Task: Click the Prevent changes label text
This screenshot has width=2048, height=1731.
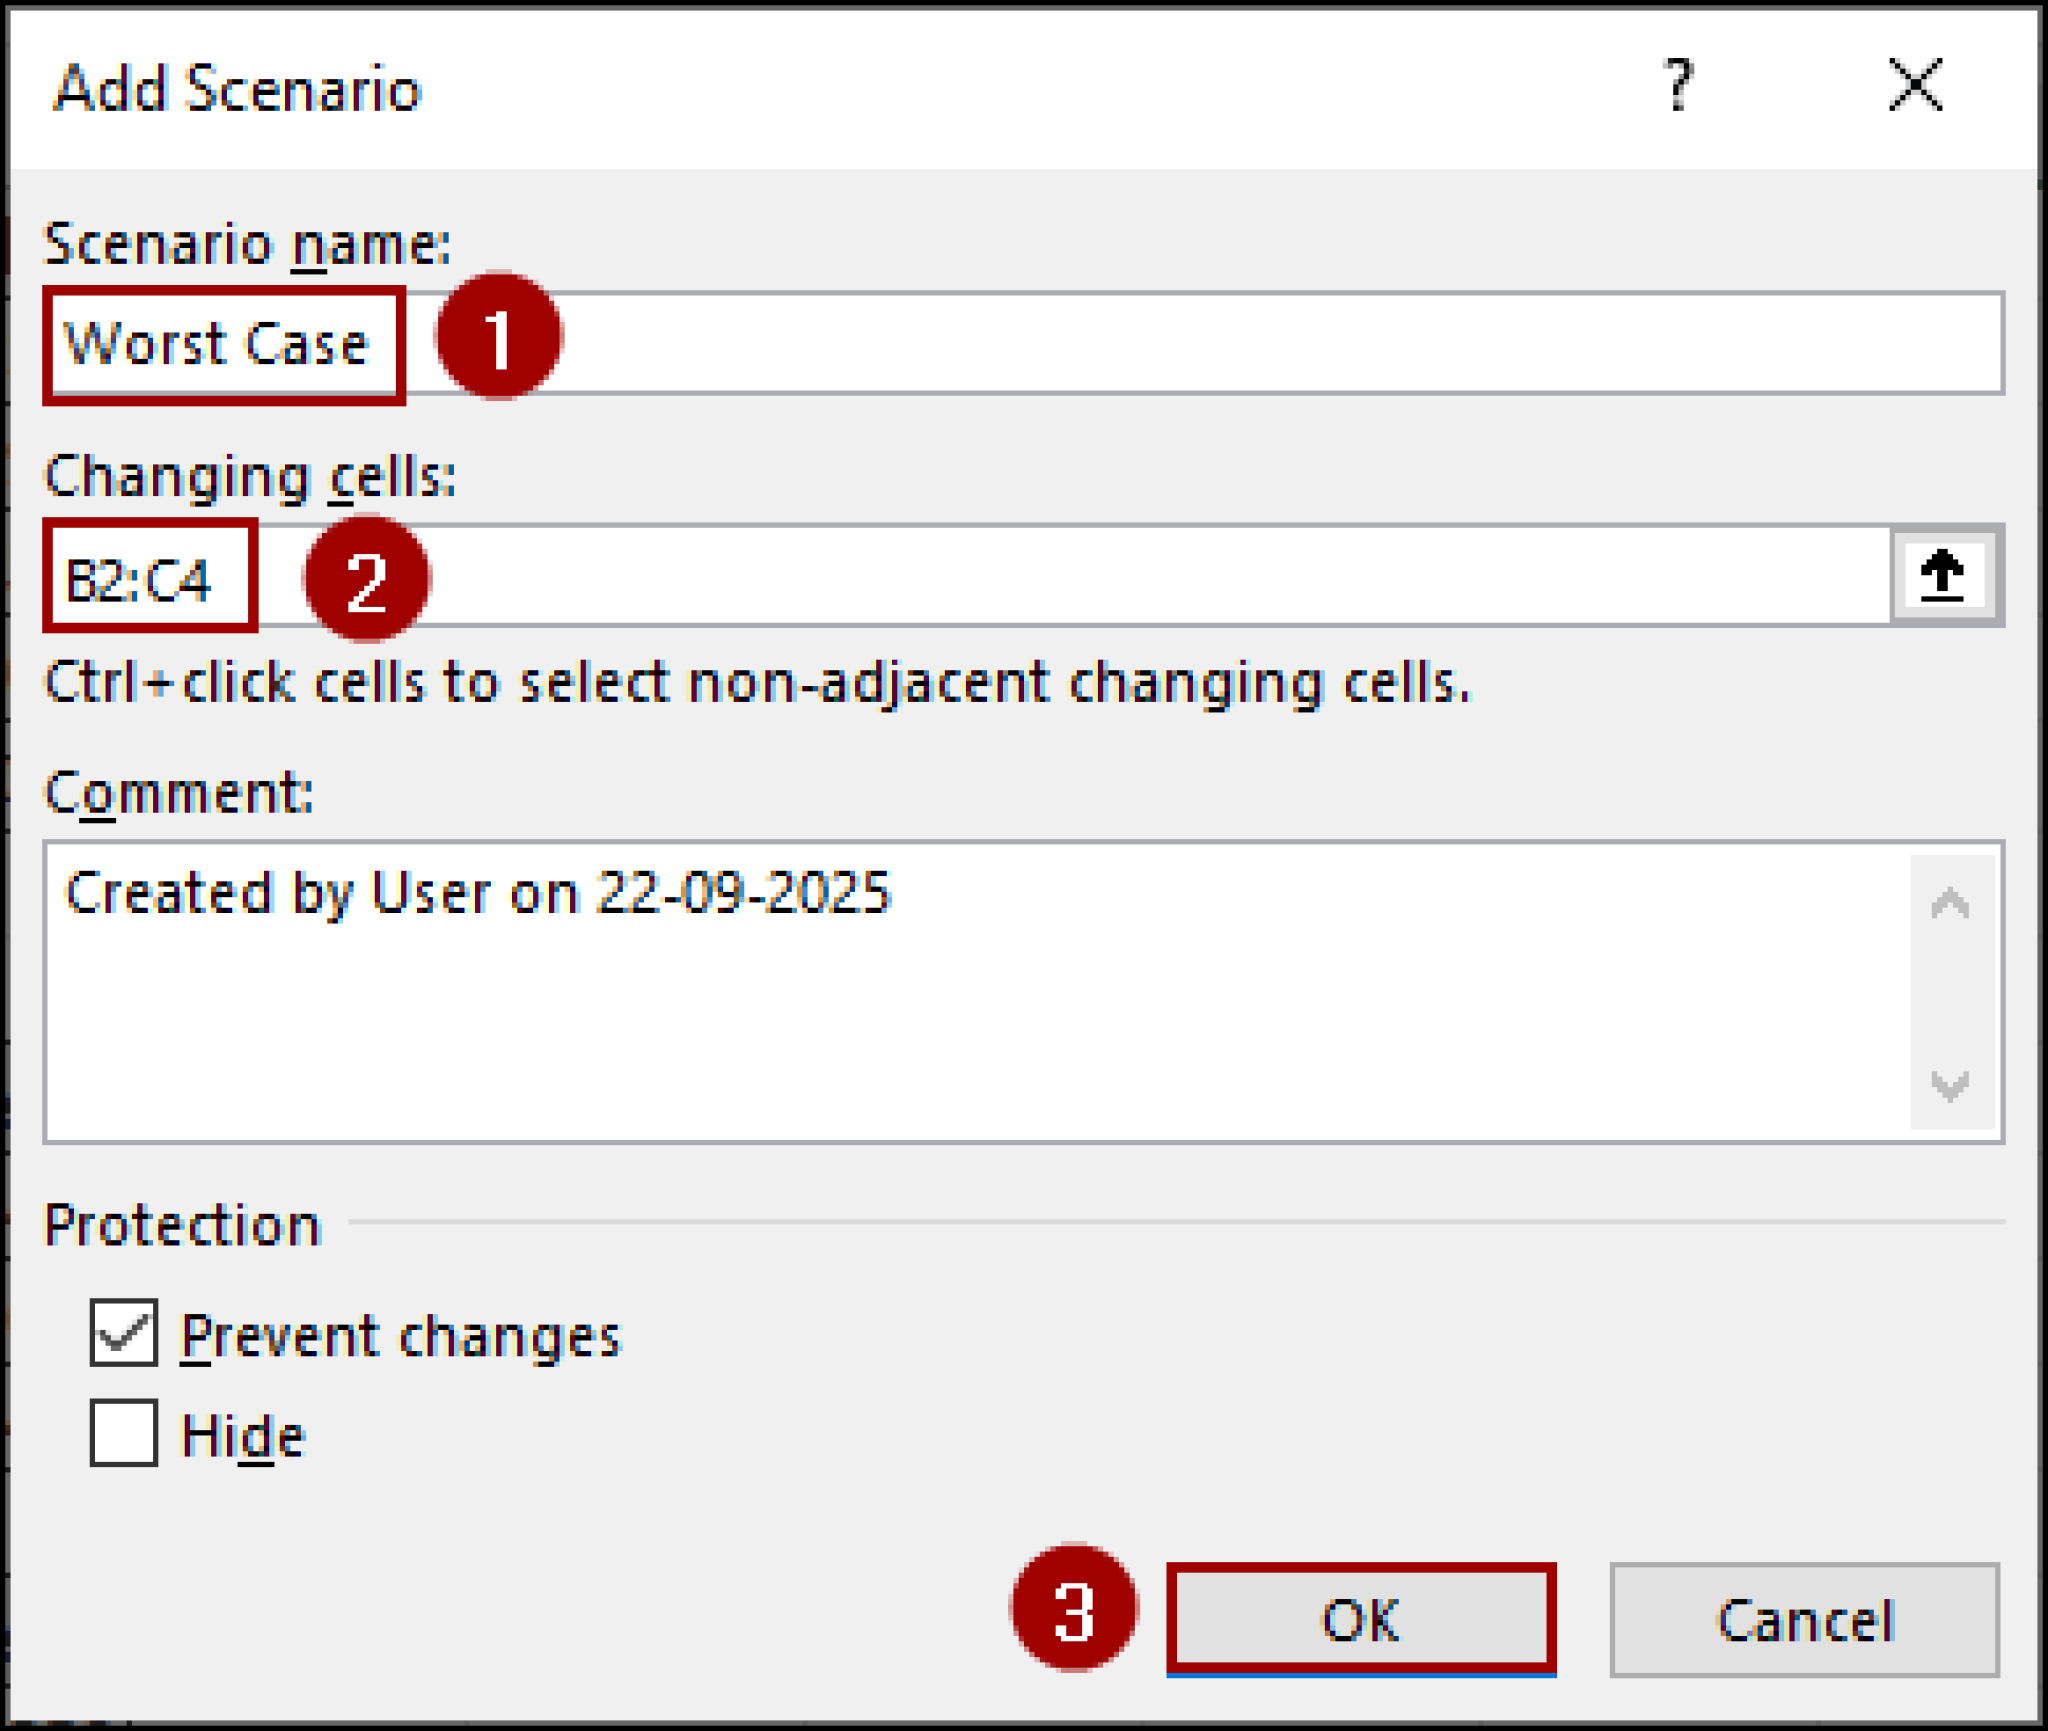Action: click(x=400, y=1336)
